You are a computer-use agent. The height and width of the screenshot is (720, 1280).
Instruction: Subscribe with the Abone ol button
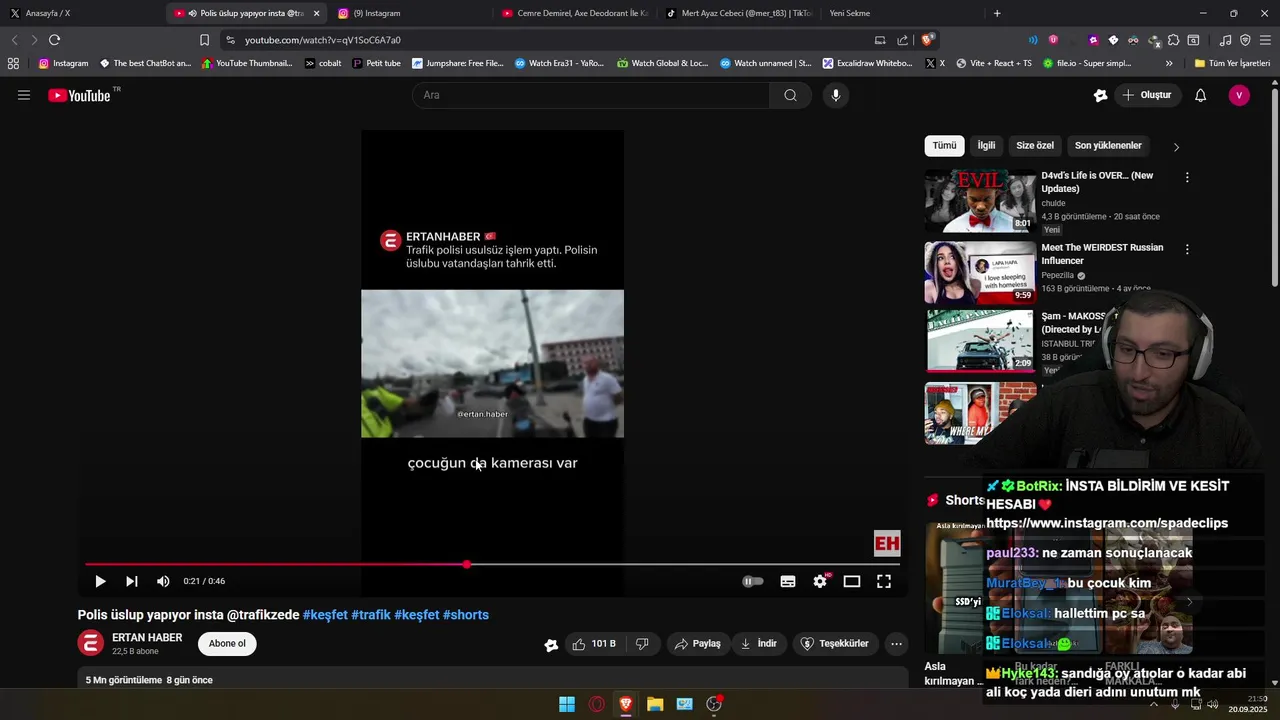point(227,643)
